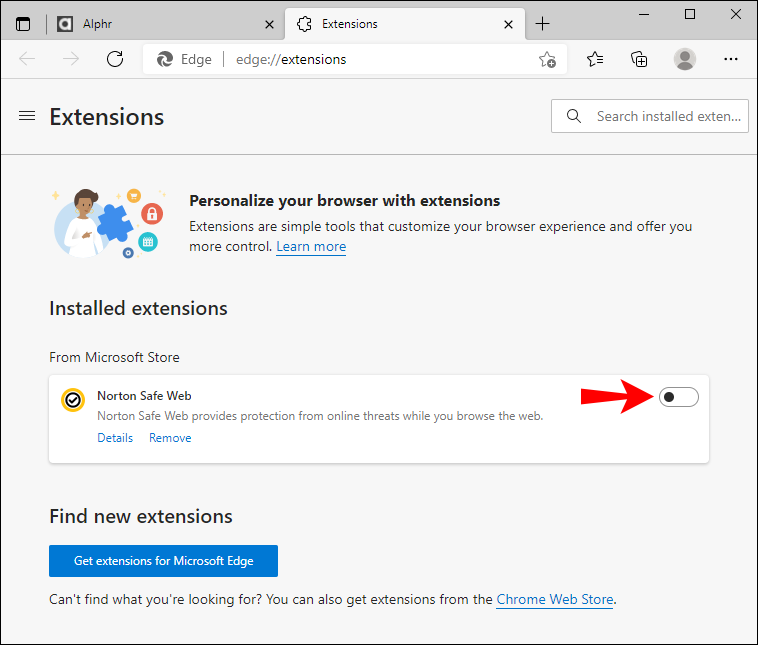758x645 pixels.
Task: Click the user profile avatar icon
Action: click(x=685, y=59)
